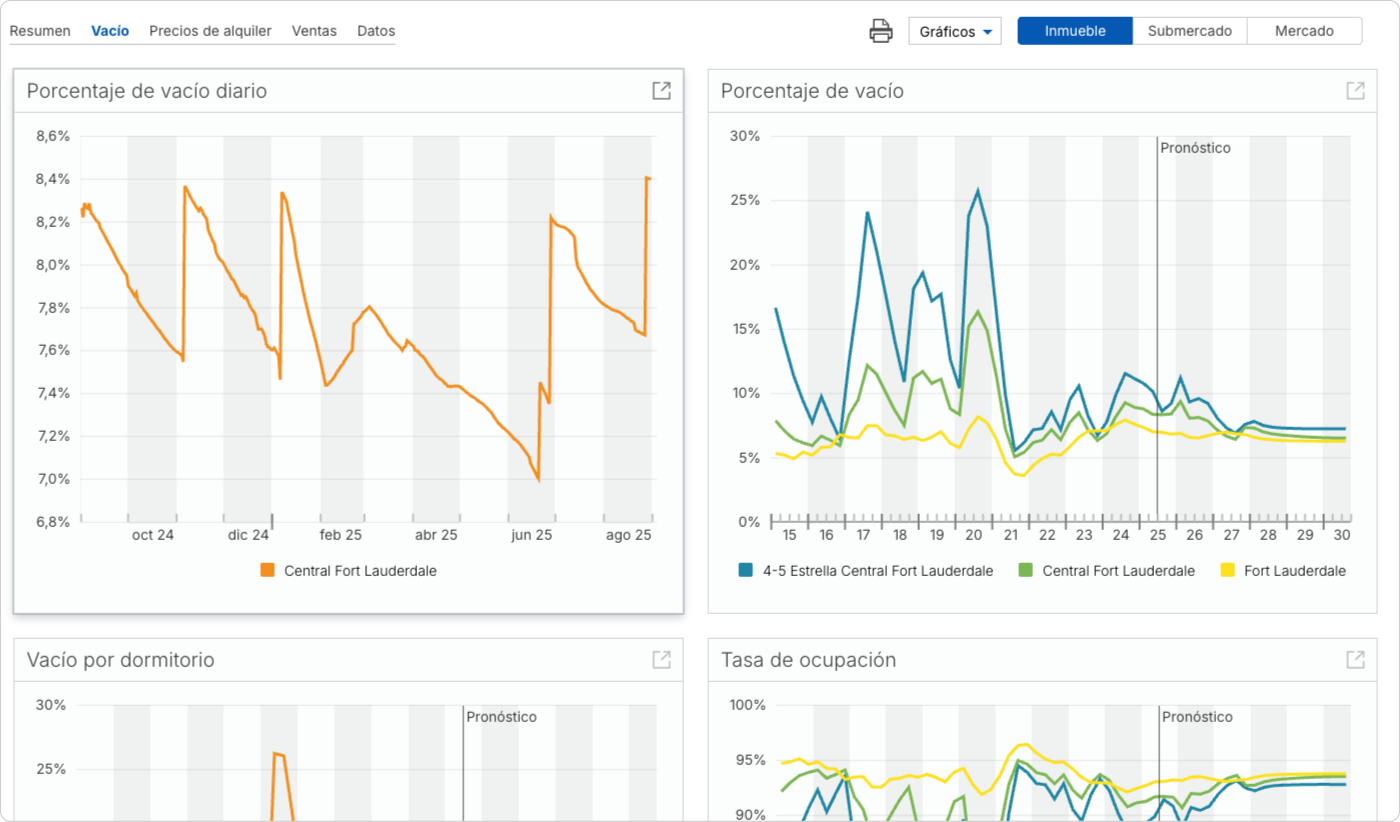Viewport: 1400px width, 822px height.
Task: Open the Gráficos dropdown
Action: coord(954,31)
